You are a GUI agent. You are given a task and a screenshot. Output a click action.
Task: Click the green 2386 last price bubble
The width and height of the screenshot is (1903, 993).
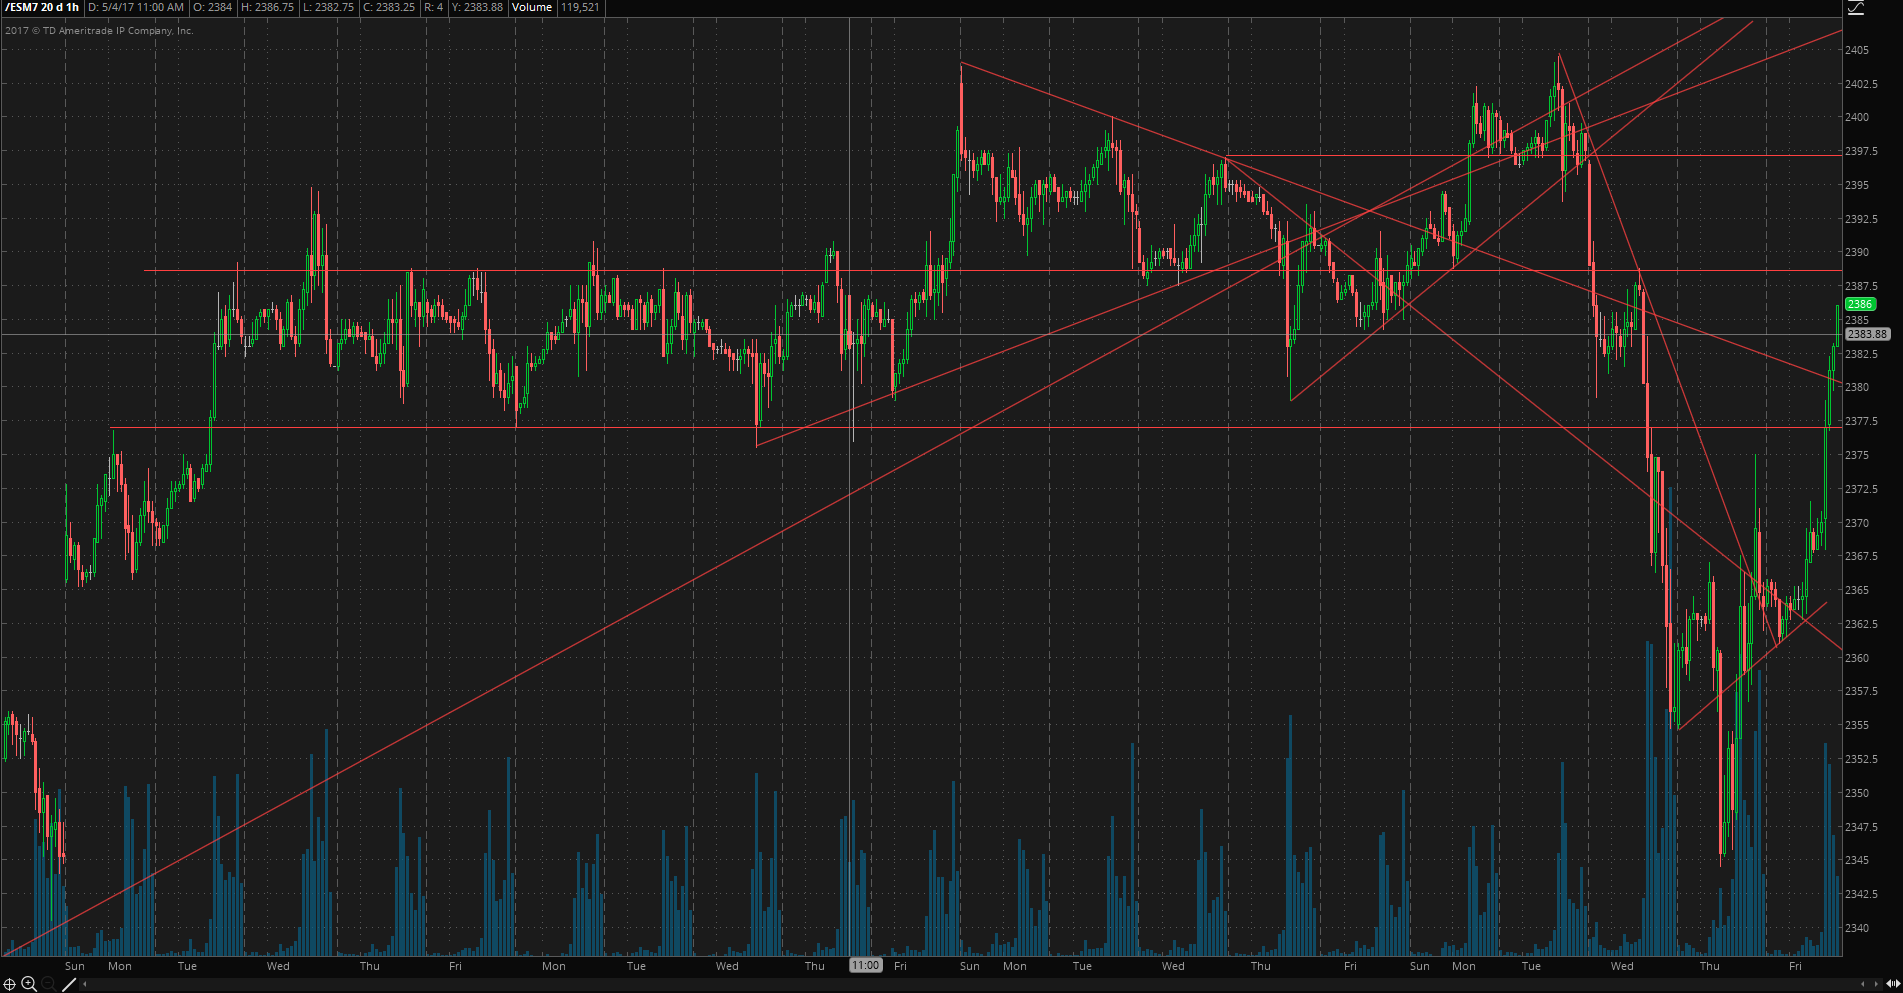(1860, 304)
